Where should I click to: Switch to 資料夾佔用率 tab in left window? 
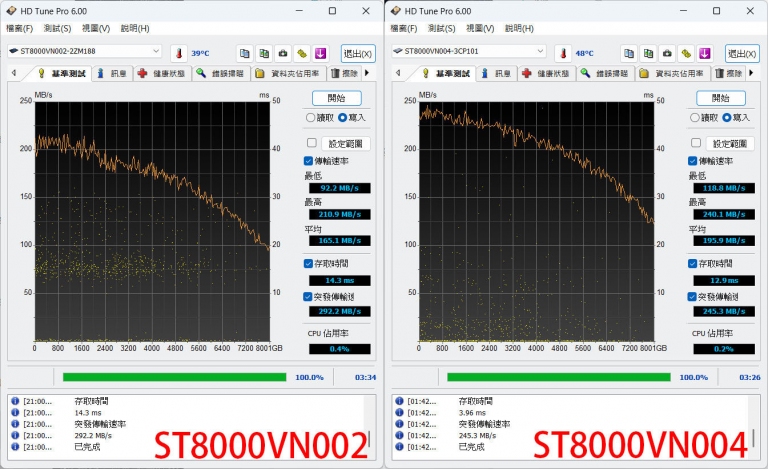[288, 73]
